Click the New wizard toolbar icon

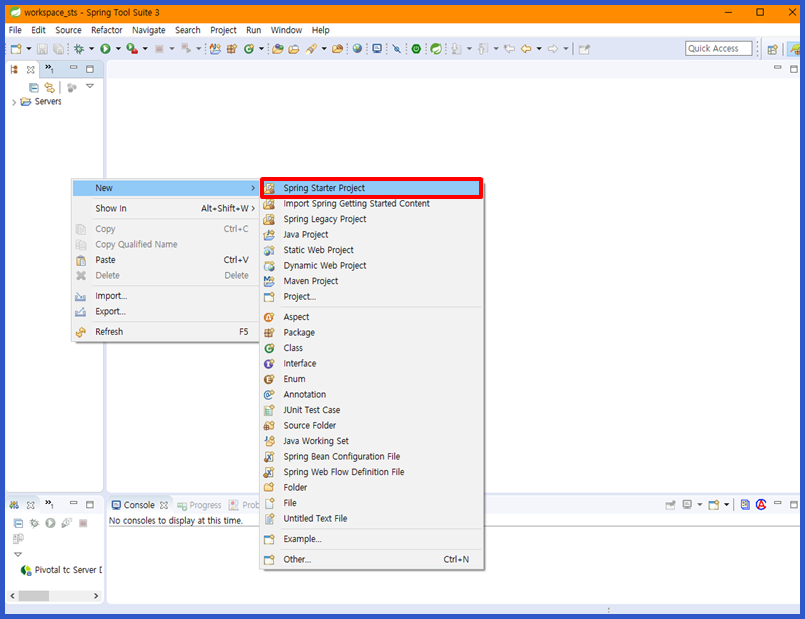[x=16, y=49]
